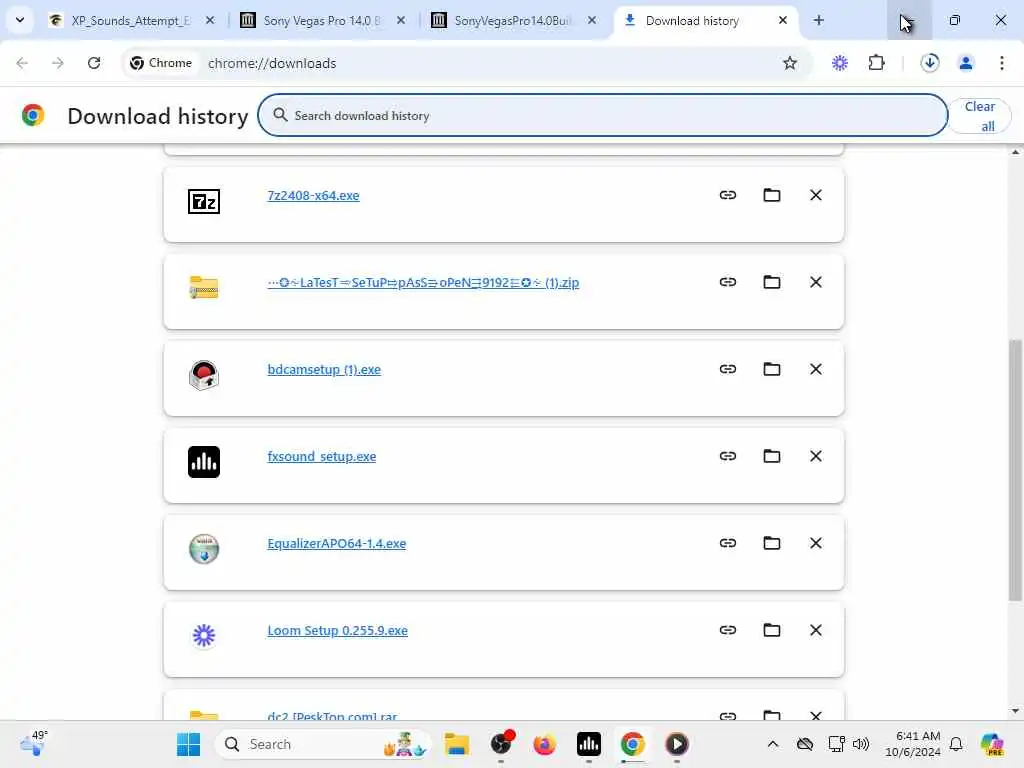
Task: Switch to the Sony Vegas Pro 14.0 tab
Action: tap(321, 20)
